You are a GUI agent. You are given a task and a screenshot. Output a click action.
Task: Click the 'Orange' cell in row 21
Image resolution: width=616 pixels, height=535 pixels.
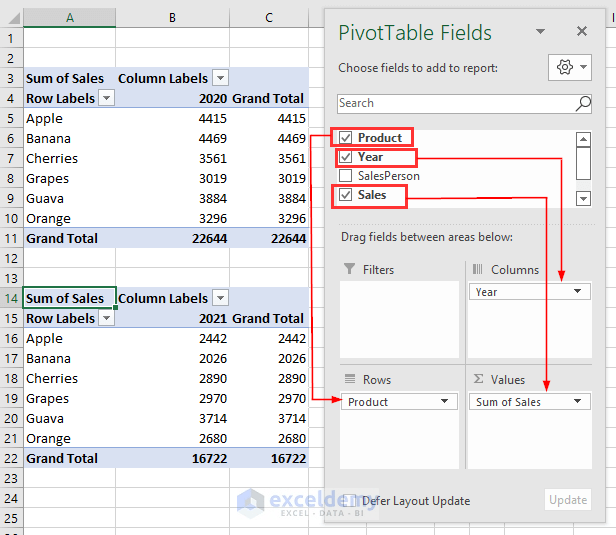(x=70, y=438)
